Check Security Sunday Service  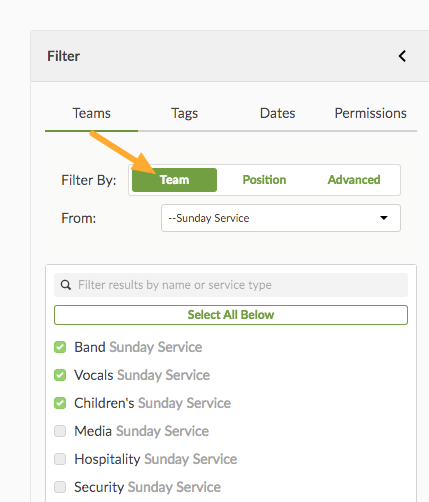(x=60, y=487)
